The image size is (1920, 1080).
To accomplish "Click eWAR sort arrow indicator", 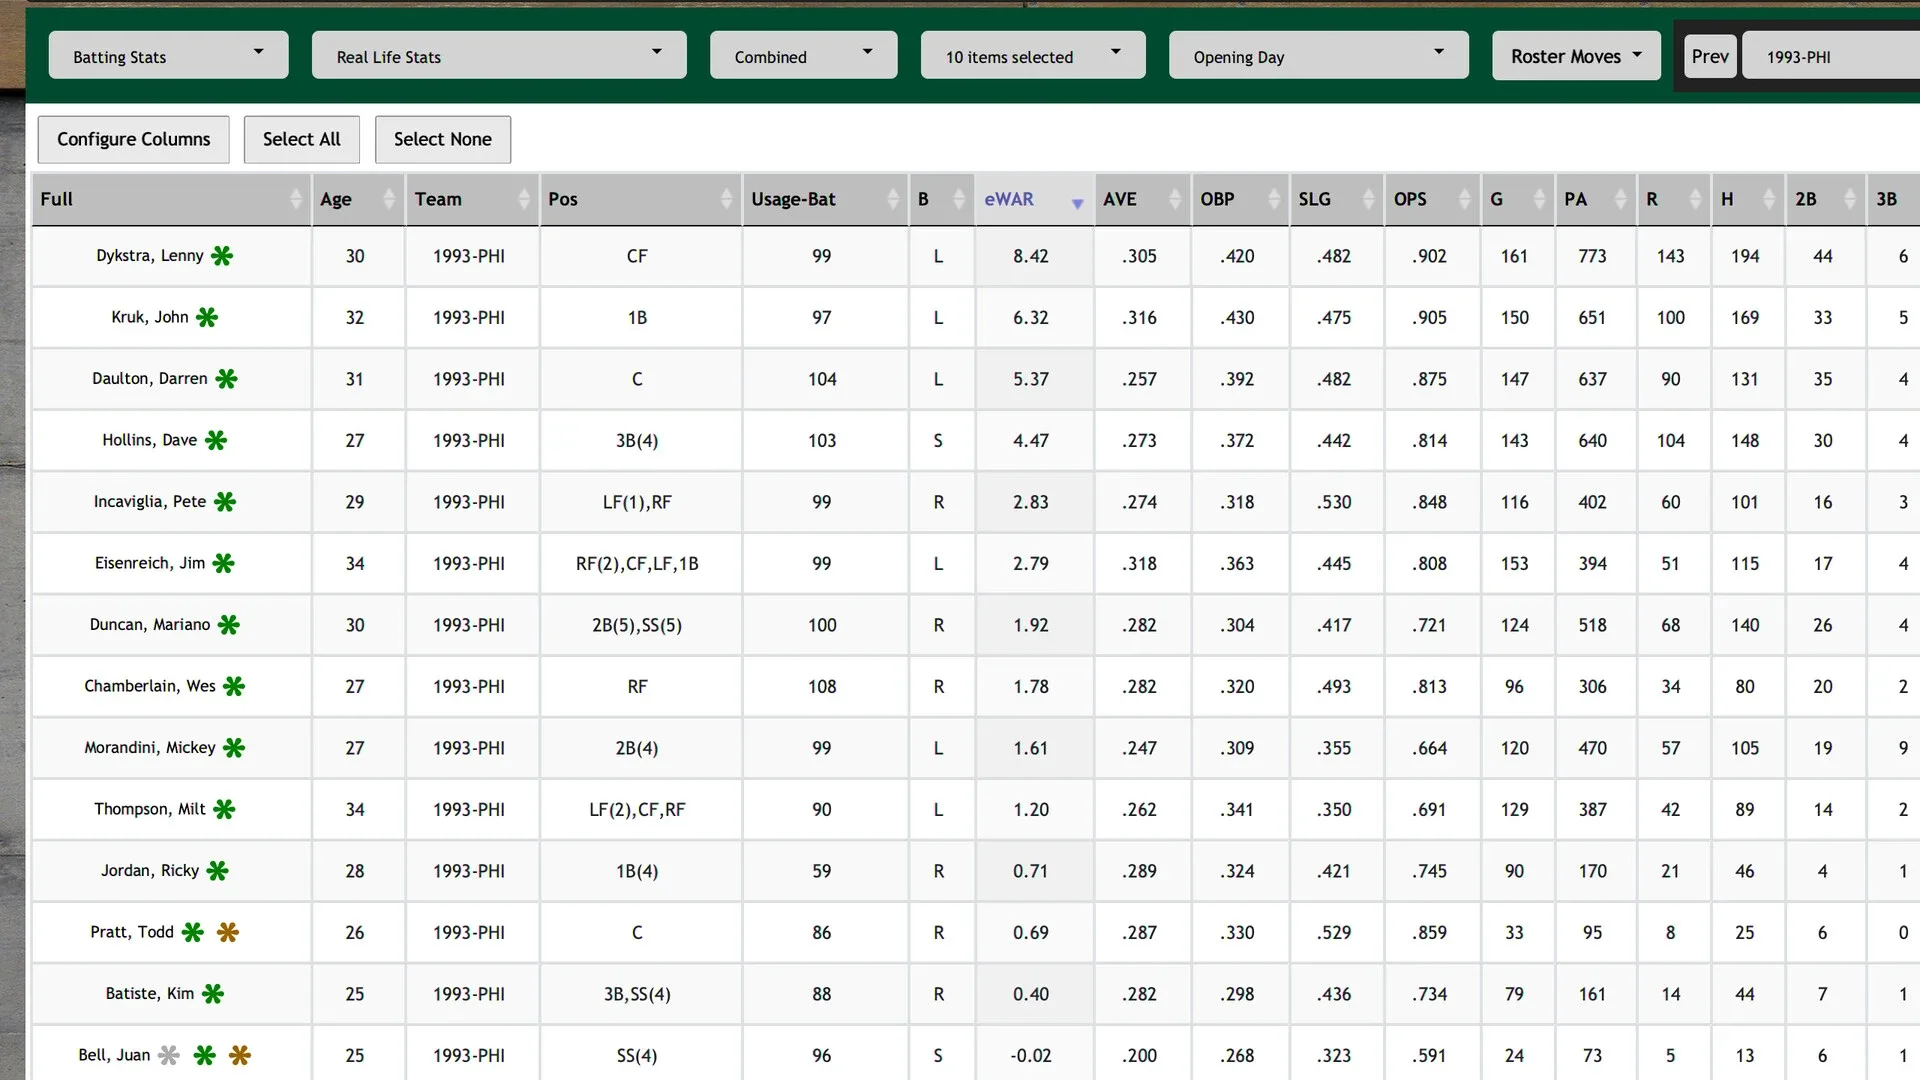I will [1077, 203].
